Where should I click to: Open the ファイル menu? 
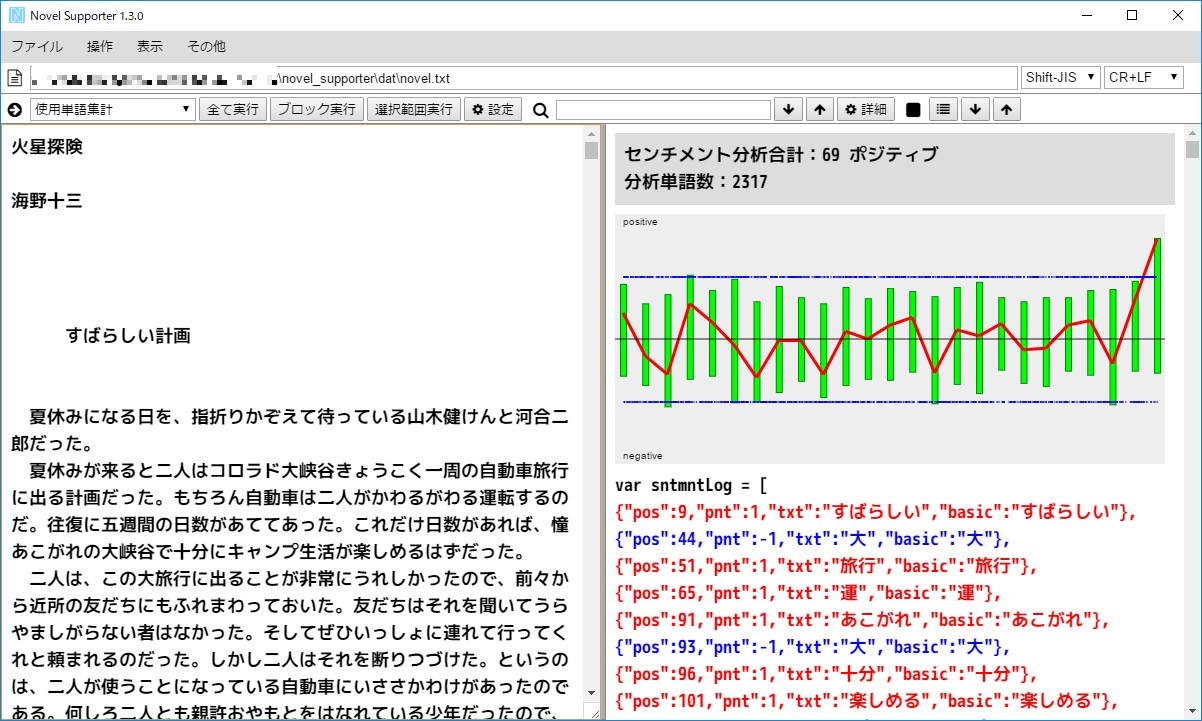point(37,46)
